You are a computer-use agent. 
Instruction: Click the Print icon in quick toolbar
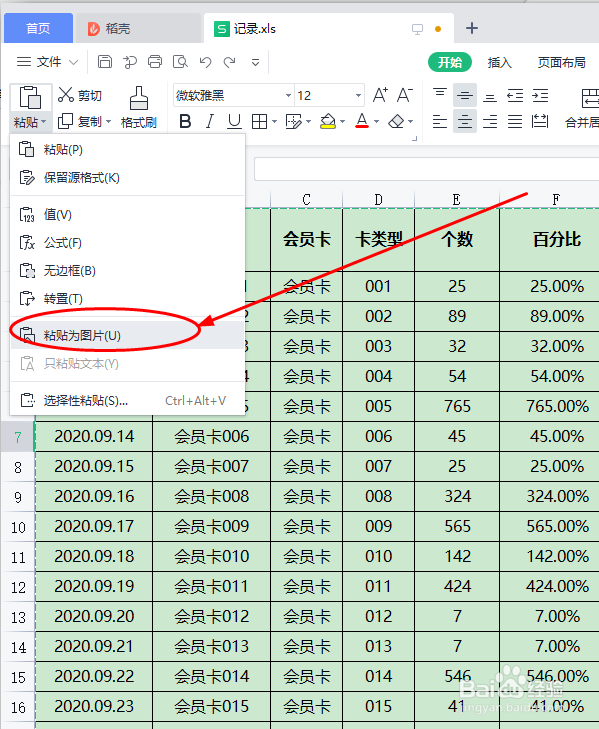155,62
